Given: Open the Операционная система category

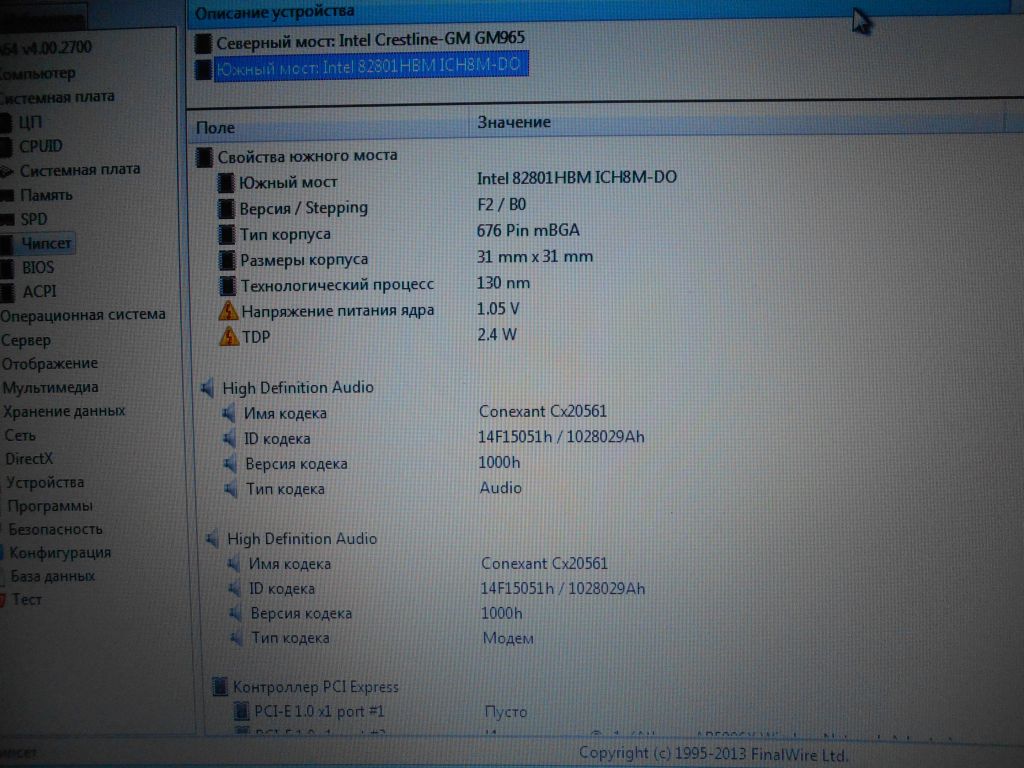Looking at the screenshot, I should [x=83, y=315].
